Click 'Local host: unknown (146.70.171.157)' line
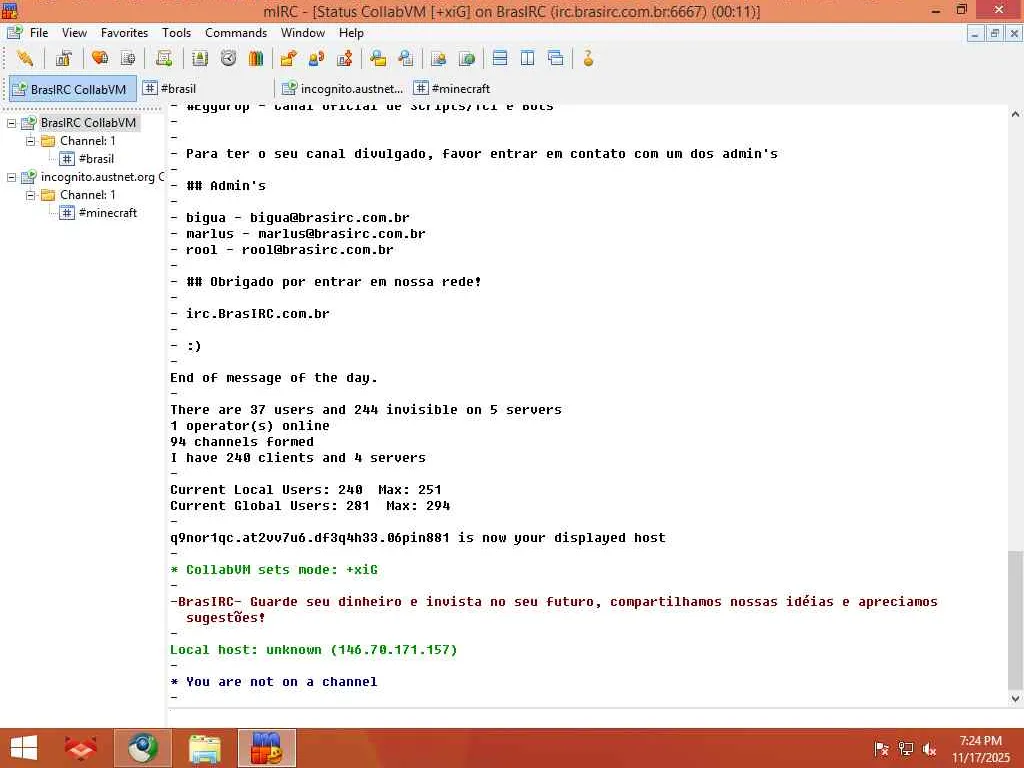Screen dimensions: 1024x768 pos(313,650)
